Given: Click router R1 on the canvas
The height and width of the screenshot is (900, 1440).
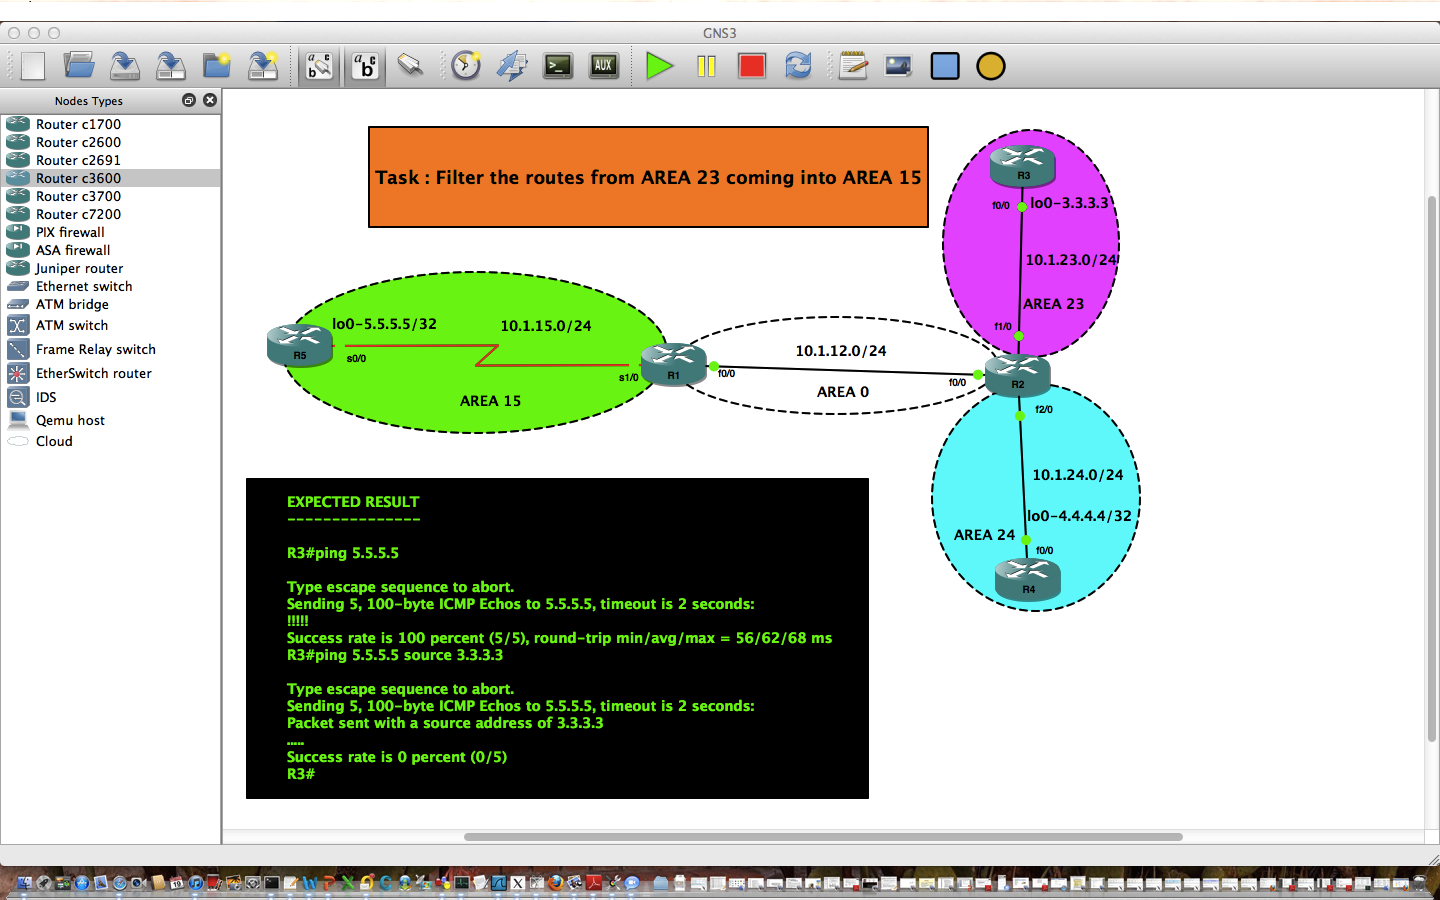Looking at the screenshot, I should point(673,364).
